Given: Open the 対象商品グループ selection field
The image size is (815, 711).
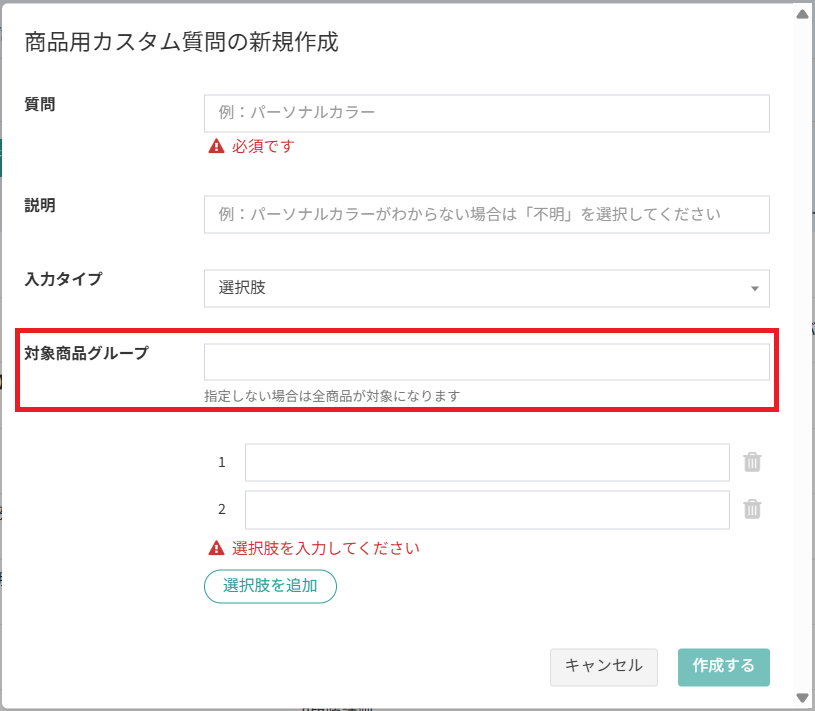Looking at the screenshot, I should tap(486, 362).
